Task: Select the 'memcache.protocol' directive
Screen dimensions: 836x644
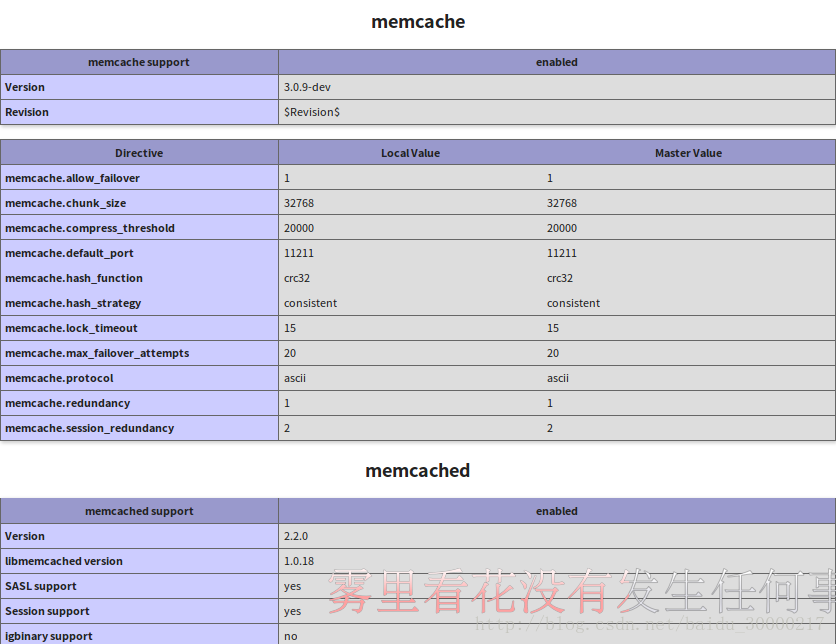Action: pos(59,379)
